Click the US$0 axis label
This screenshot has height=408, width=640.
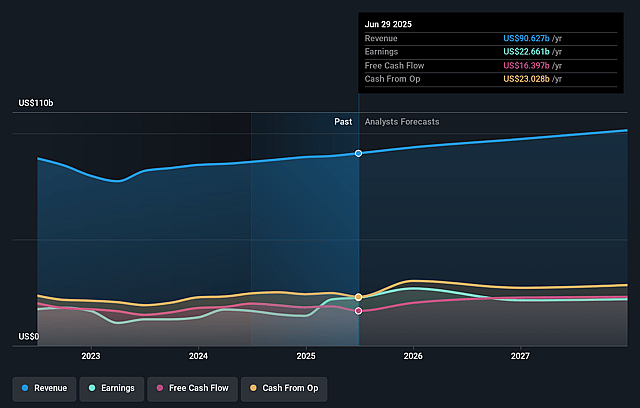(x=29, y=337)
